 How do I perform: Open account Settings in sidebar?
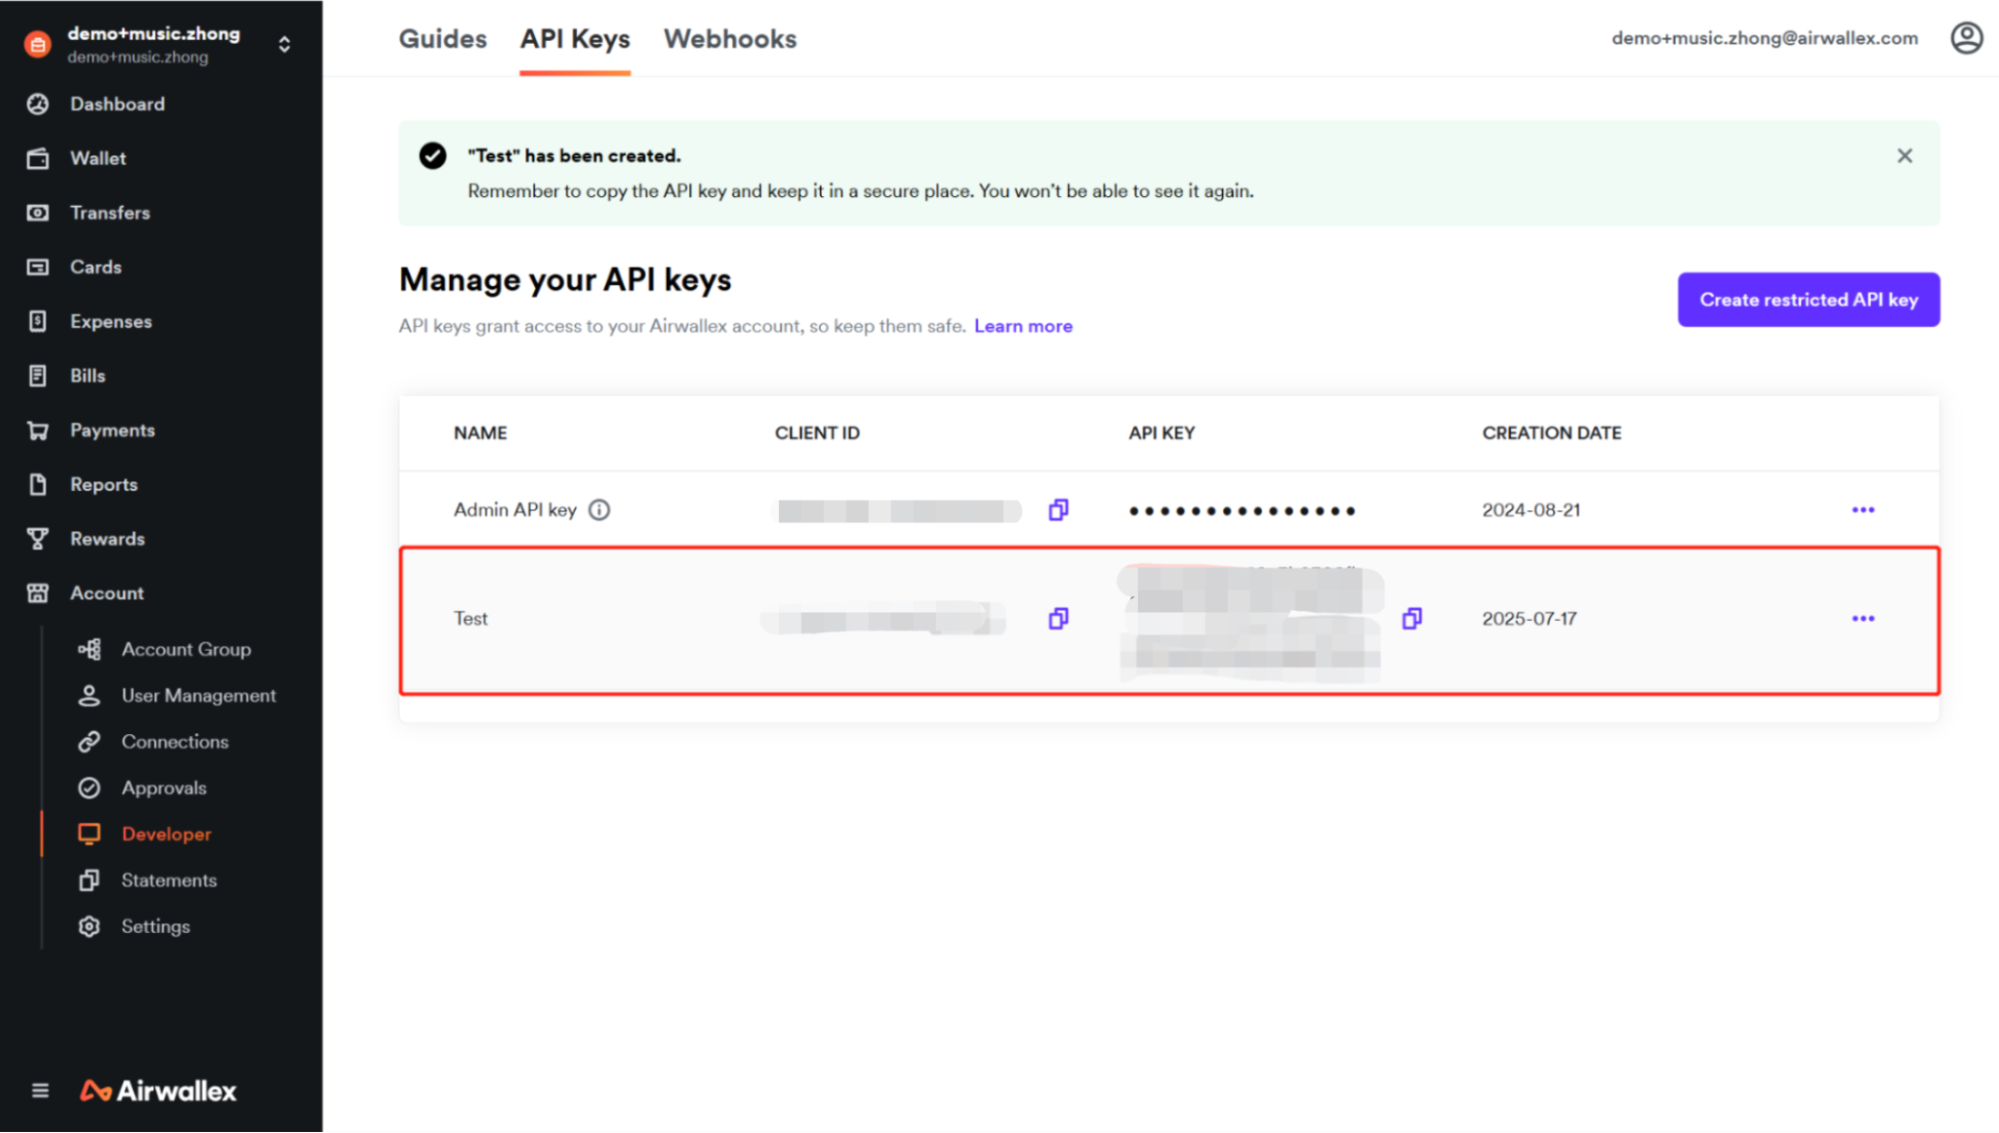pos(155,926)
